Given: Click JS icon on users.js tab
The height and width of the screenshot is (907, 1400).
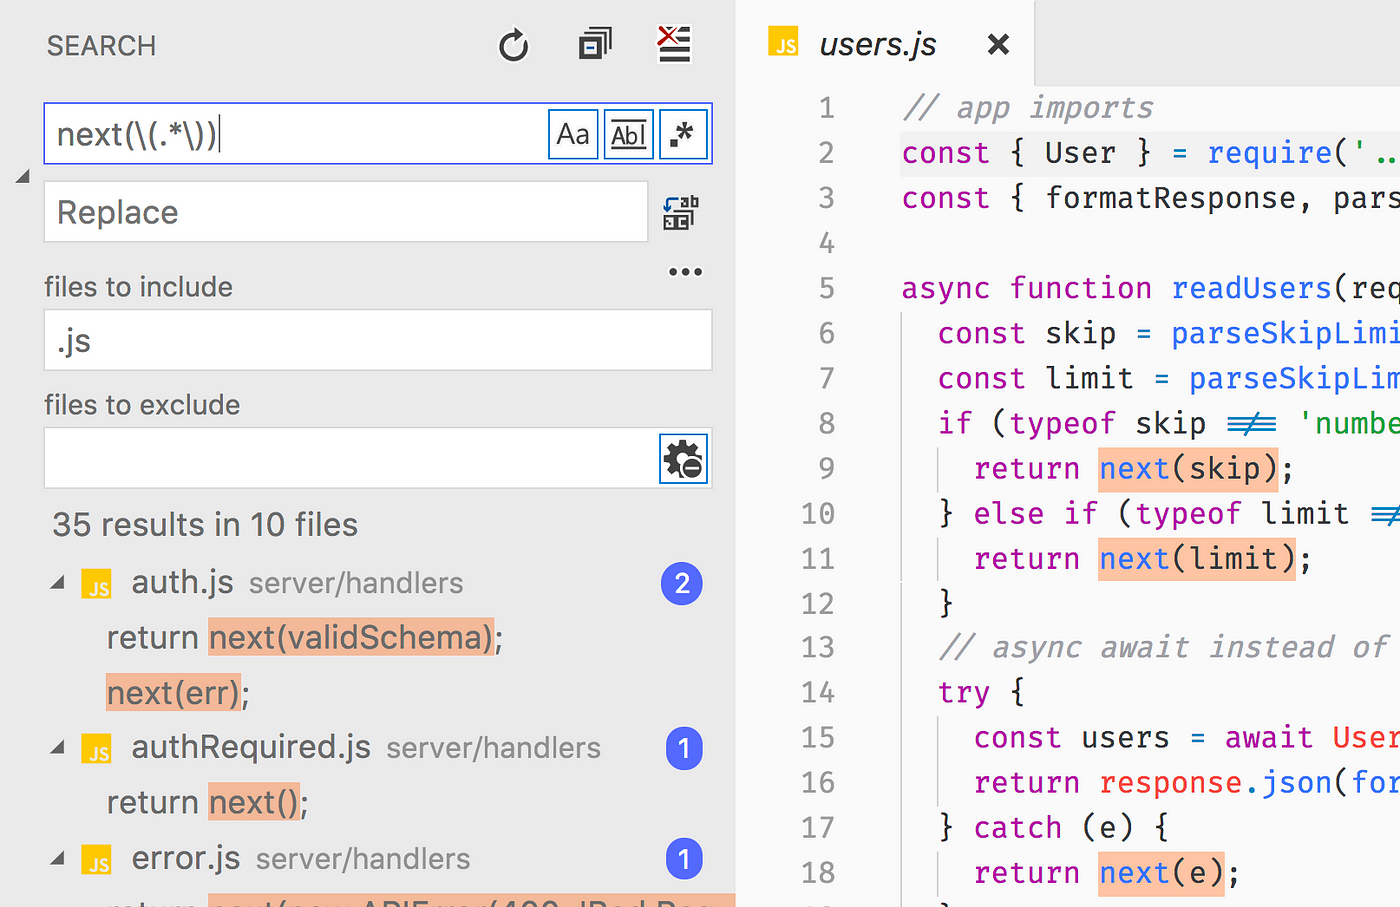Looking at the screenshot, I should (x=783, y=42).
